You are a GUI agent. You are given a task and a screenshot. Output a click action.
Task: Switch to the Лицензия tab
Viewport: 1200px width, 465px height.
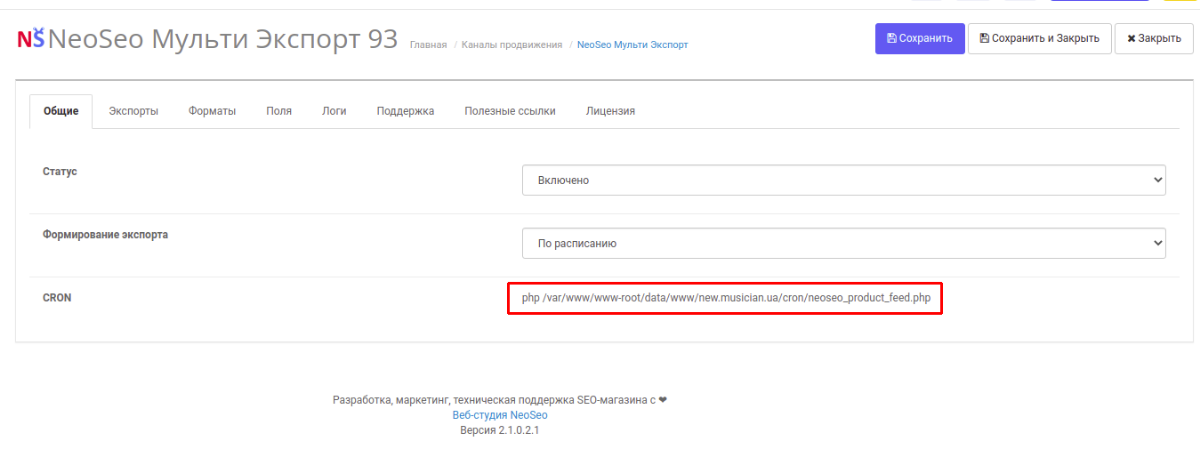(610, 111)
